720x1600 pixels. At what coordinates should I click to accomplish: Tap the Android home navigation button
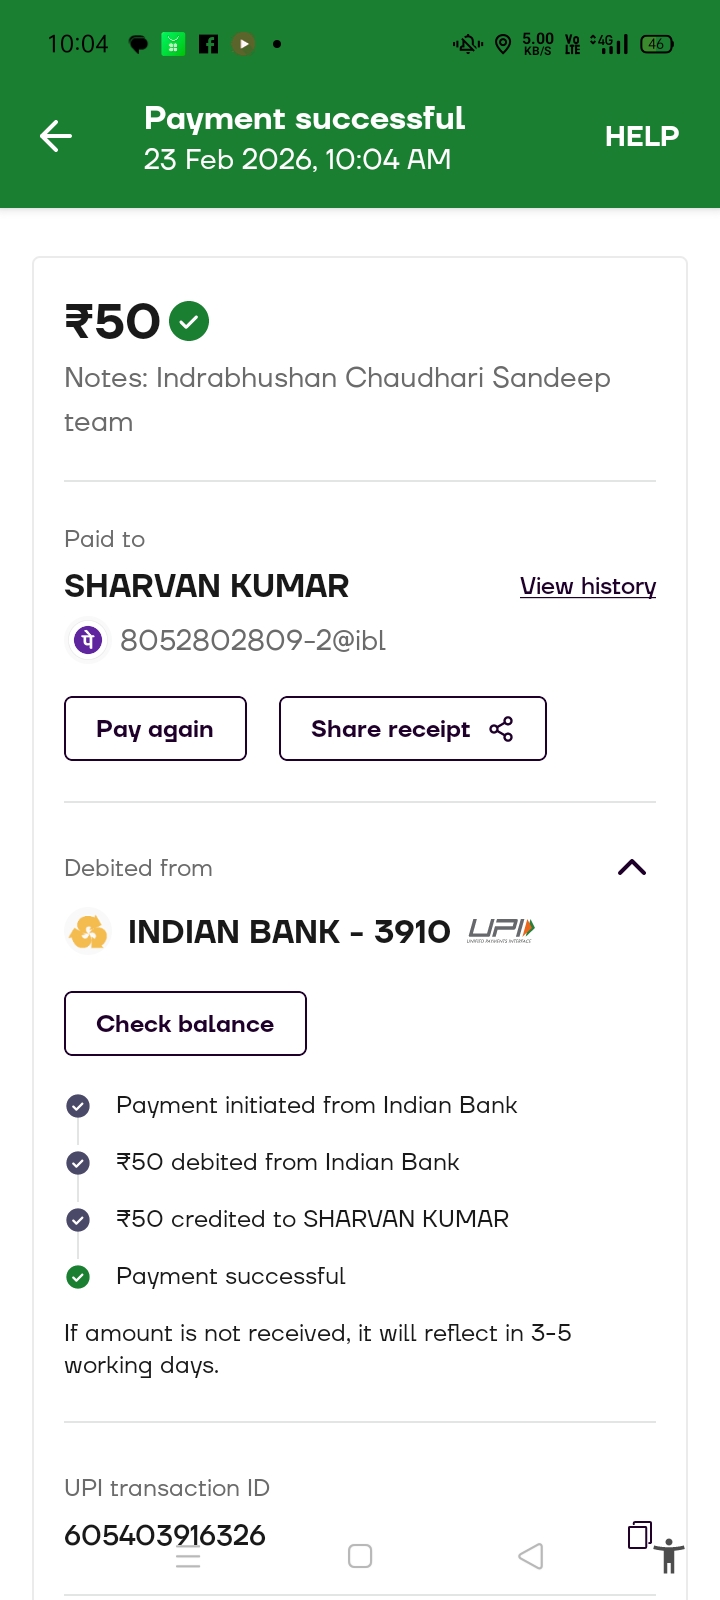pos(360,1556)
